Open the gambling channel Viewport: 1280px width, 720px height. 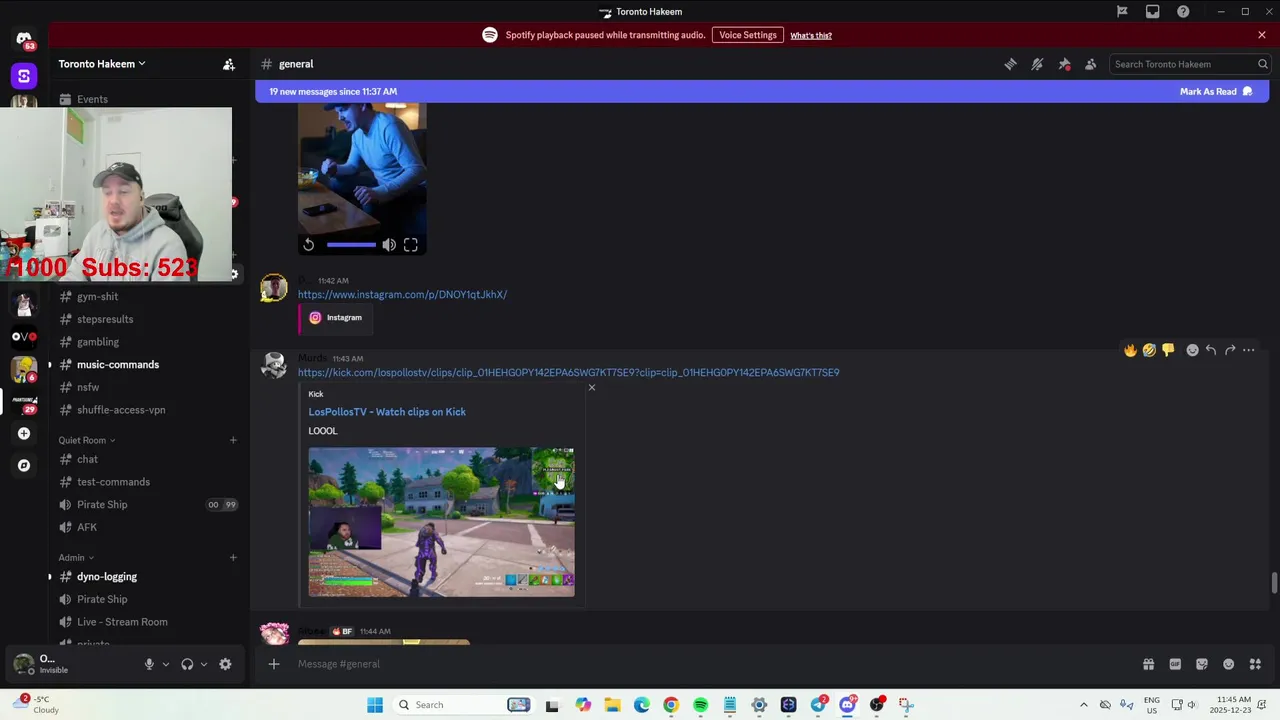point(98,342)
